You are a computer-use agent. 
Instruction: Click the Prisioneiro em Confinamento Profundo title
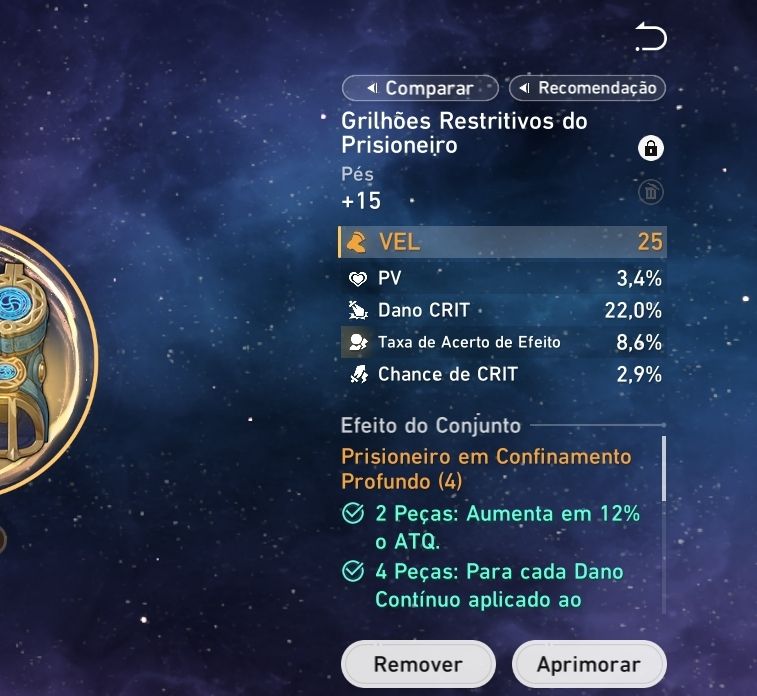[x=486, y=469]
